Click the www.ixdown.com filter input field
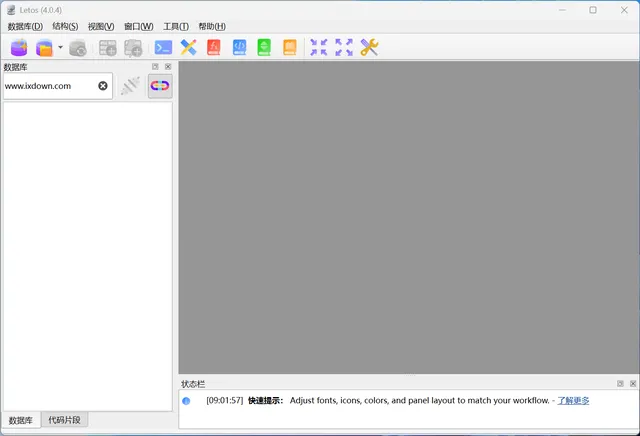 point(58,86)
